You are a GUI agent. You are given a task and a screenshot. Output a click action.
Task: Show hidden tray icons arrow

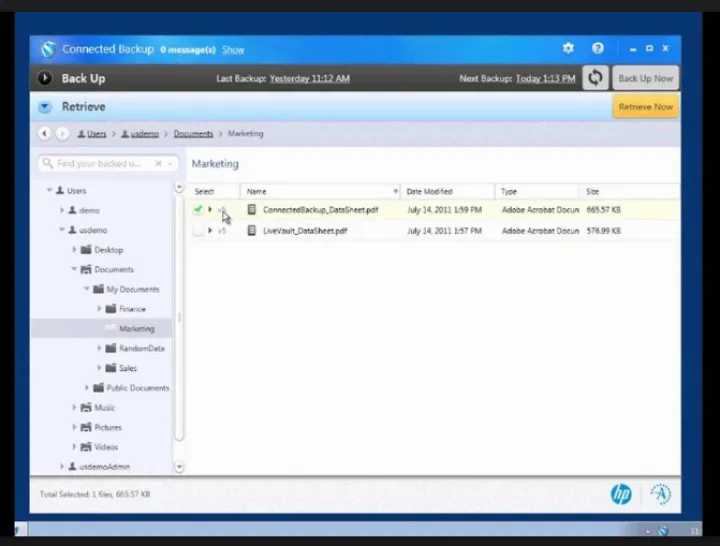pos(647,531)
